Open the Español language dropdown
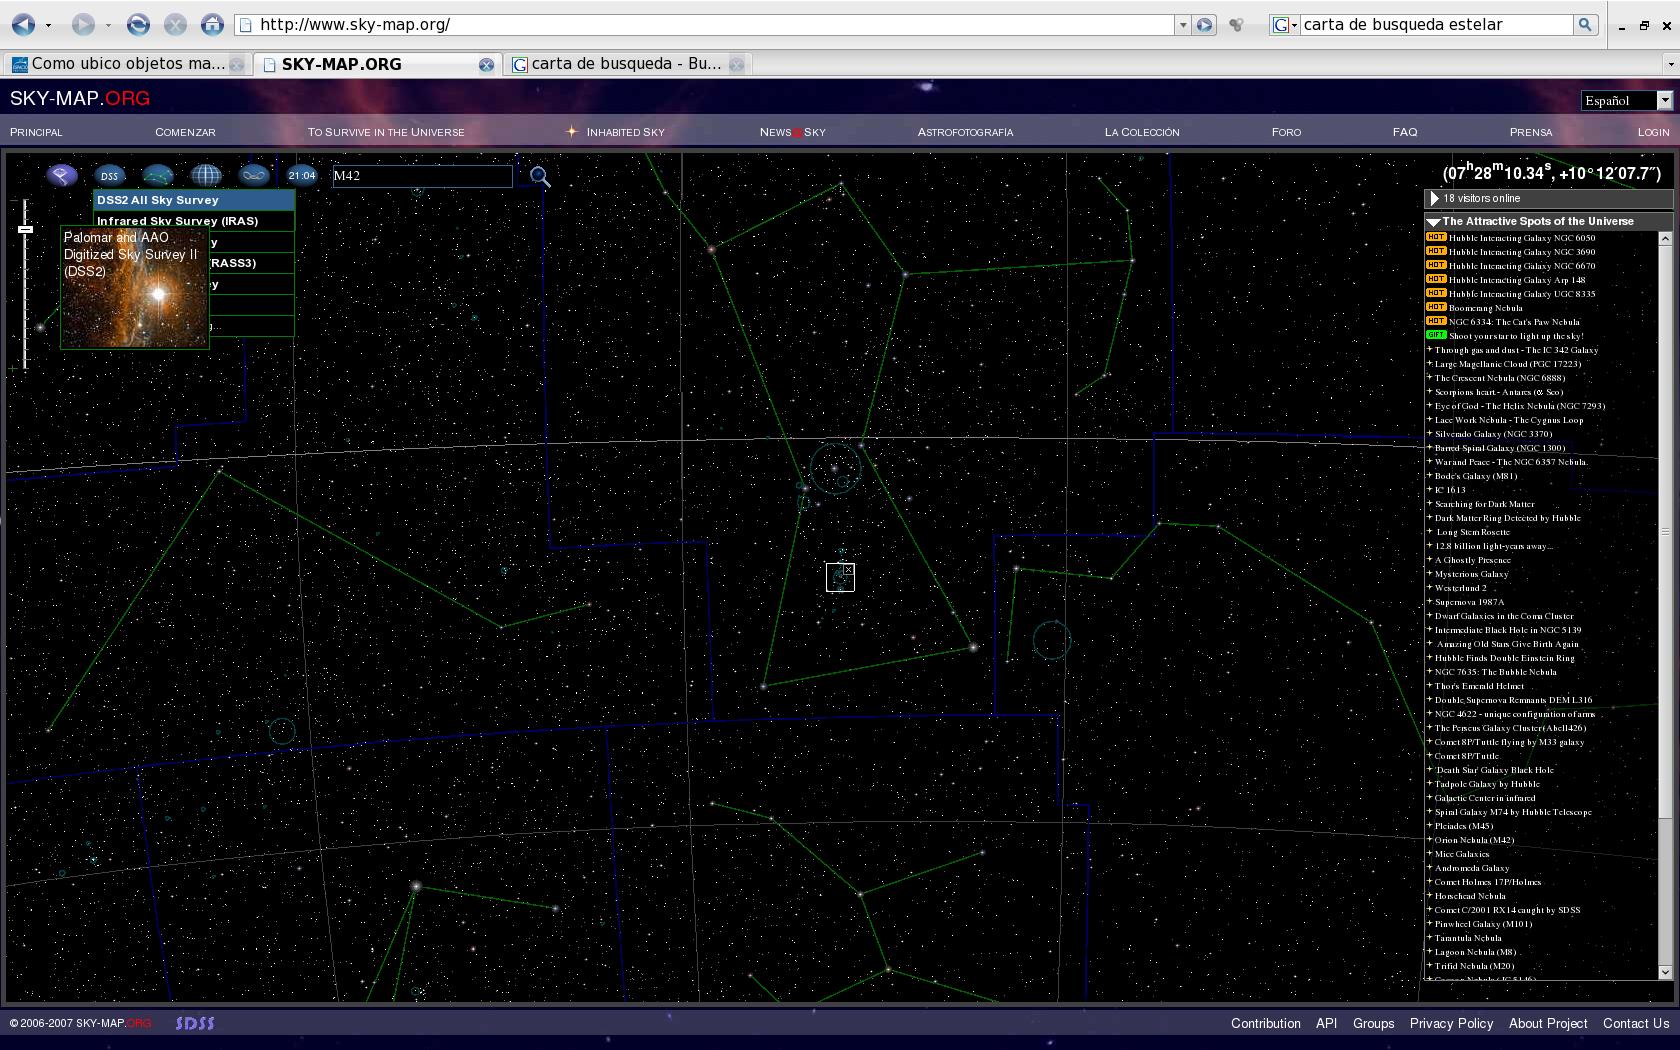Viewport: 1680px width, 1050px height. [x=1627, y=100]
